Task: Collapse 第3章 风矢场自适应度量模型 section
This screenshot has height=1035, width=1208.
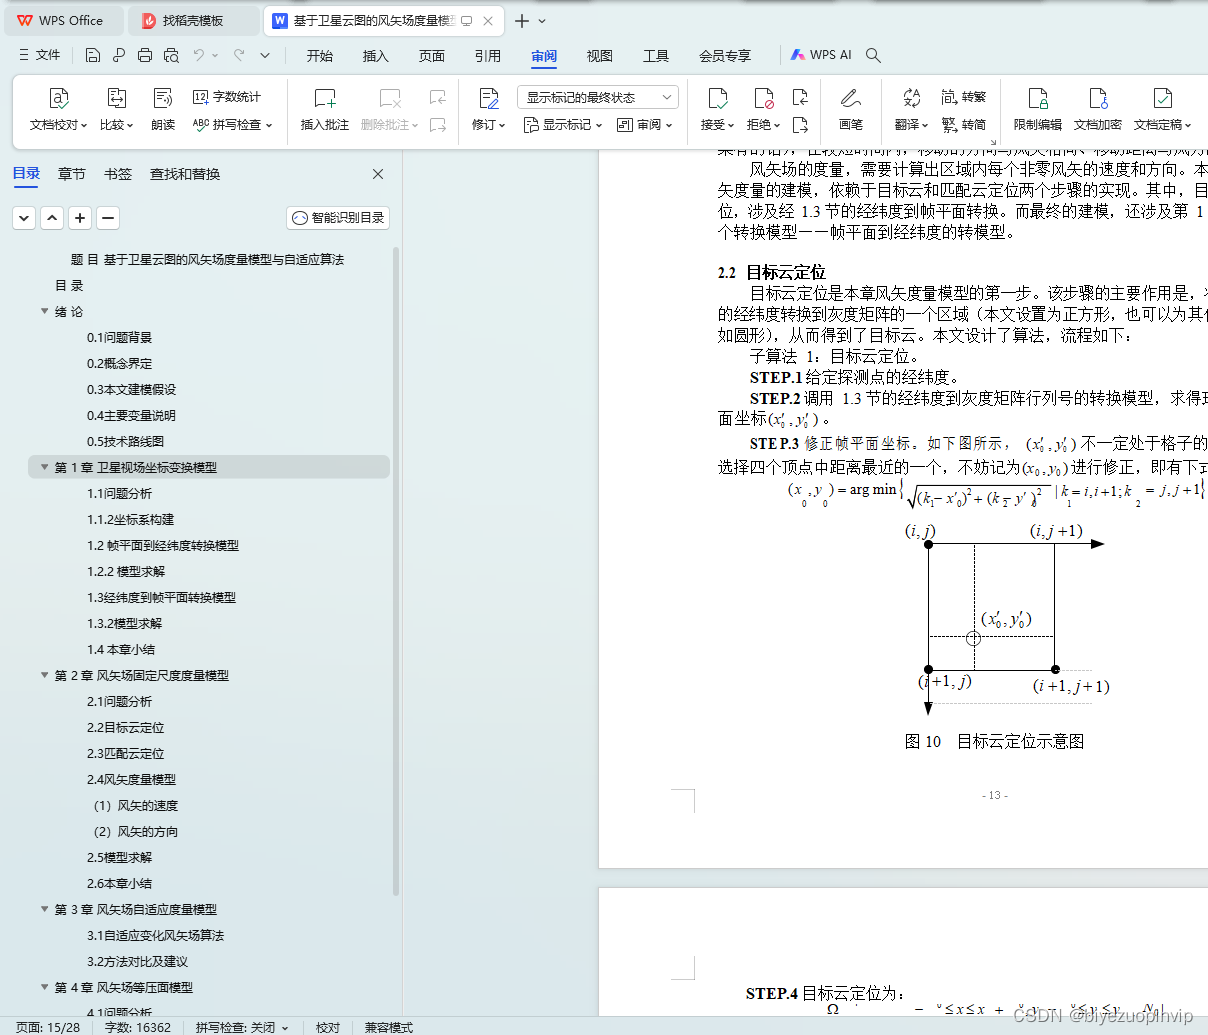Action: pos(45,909)
